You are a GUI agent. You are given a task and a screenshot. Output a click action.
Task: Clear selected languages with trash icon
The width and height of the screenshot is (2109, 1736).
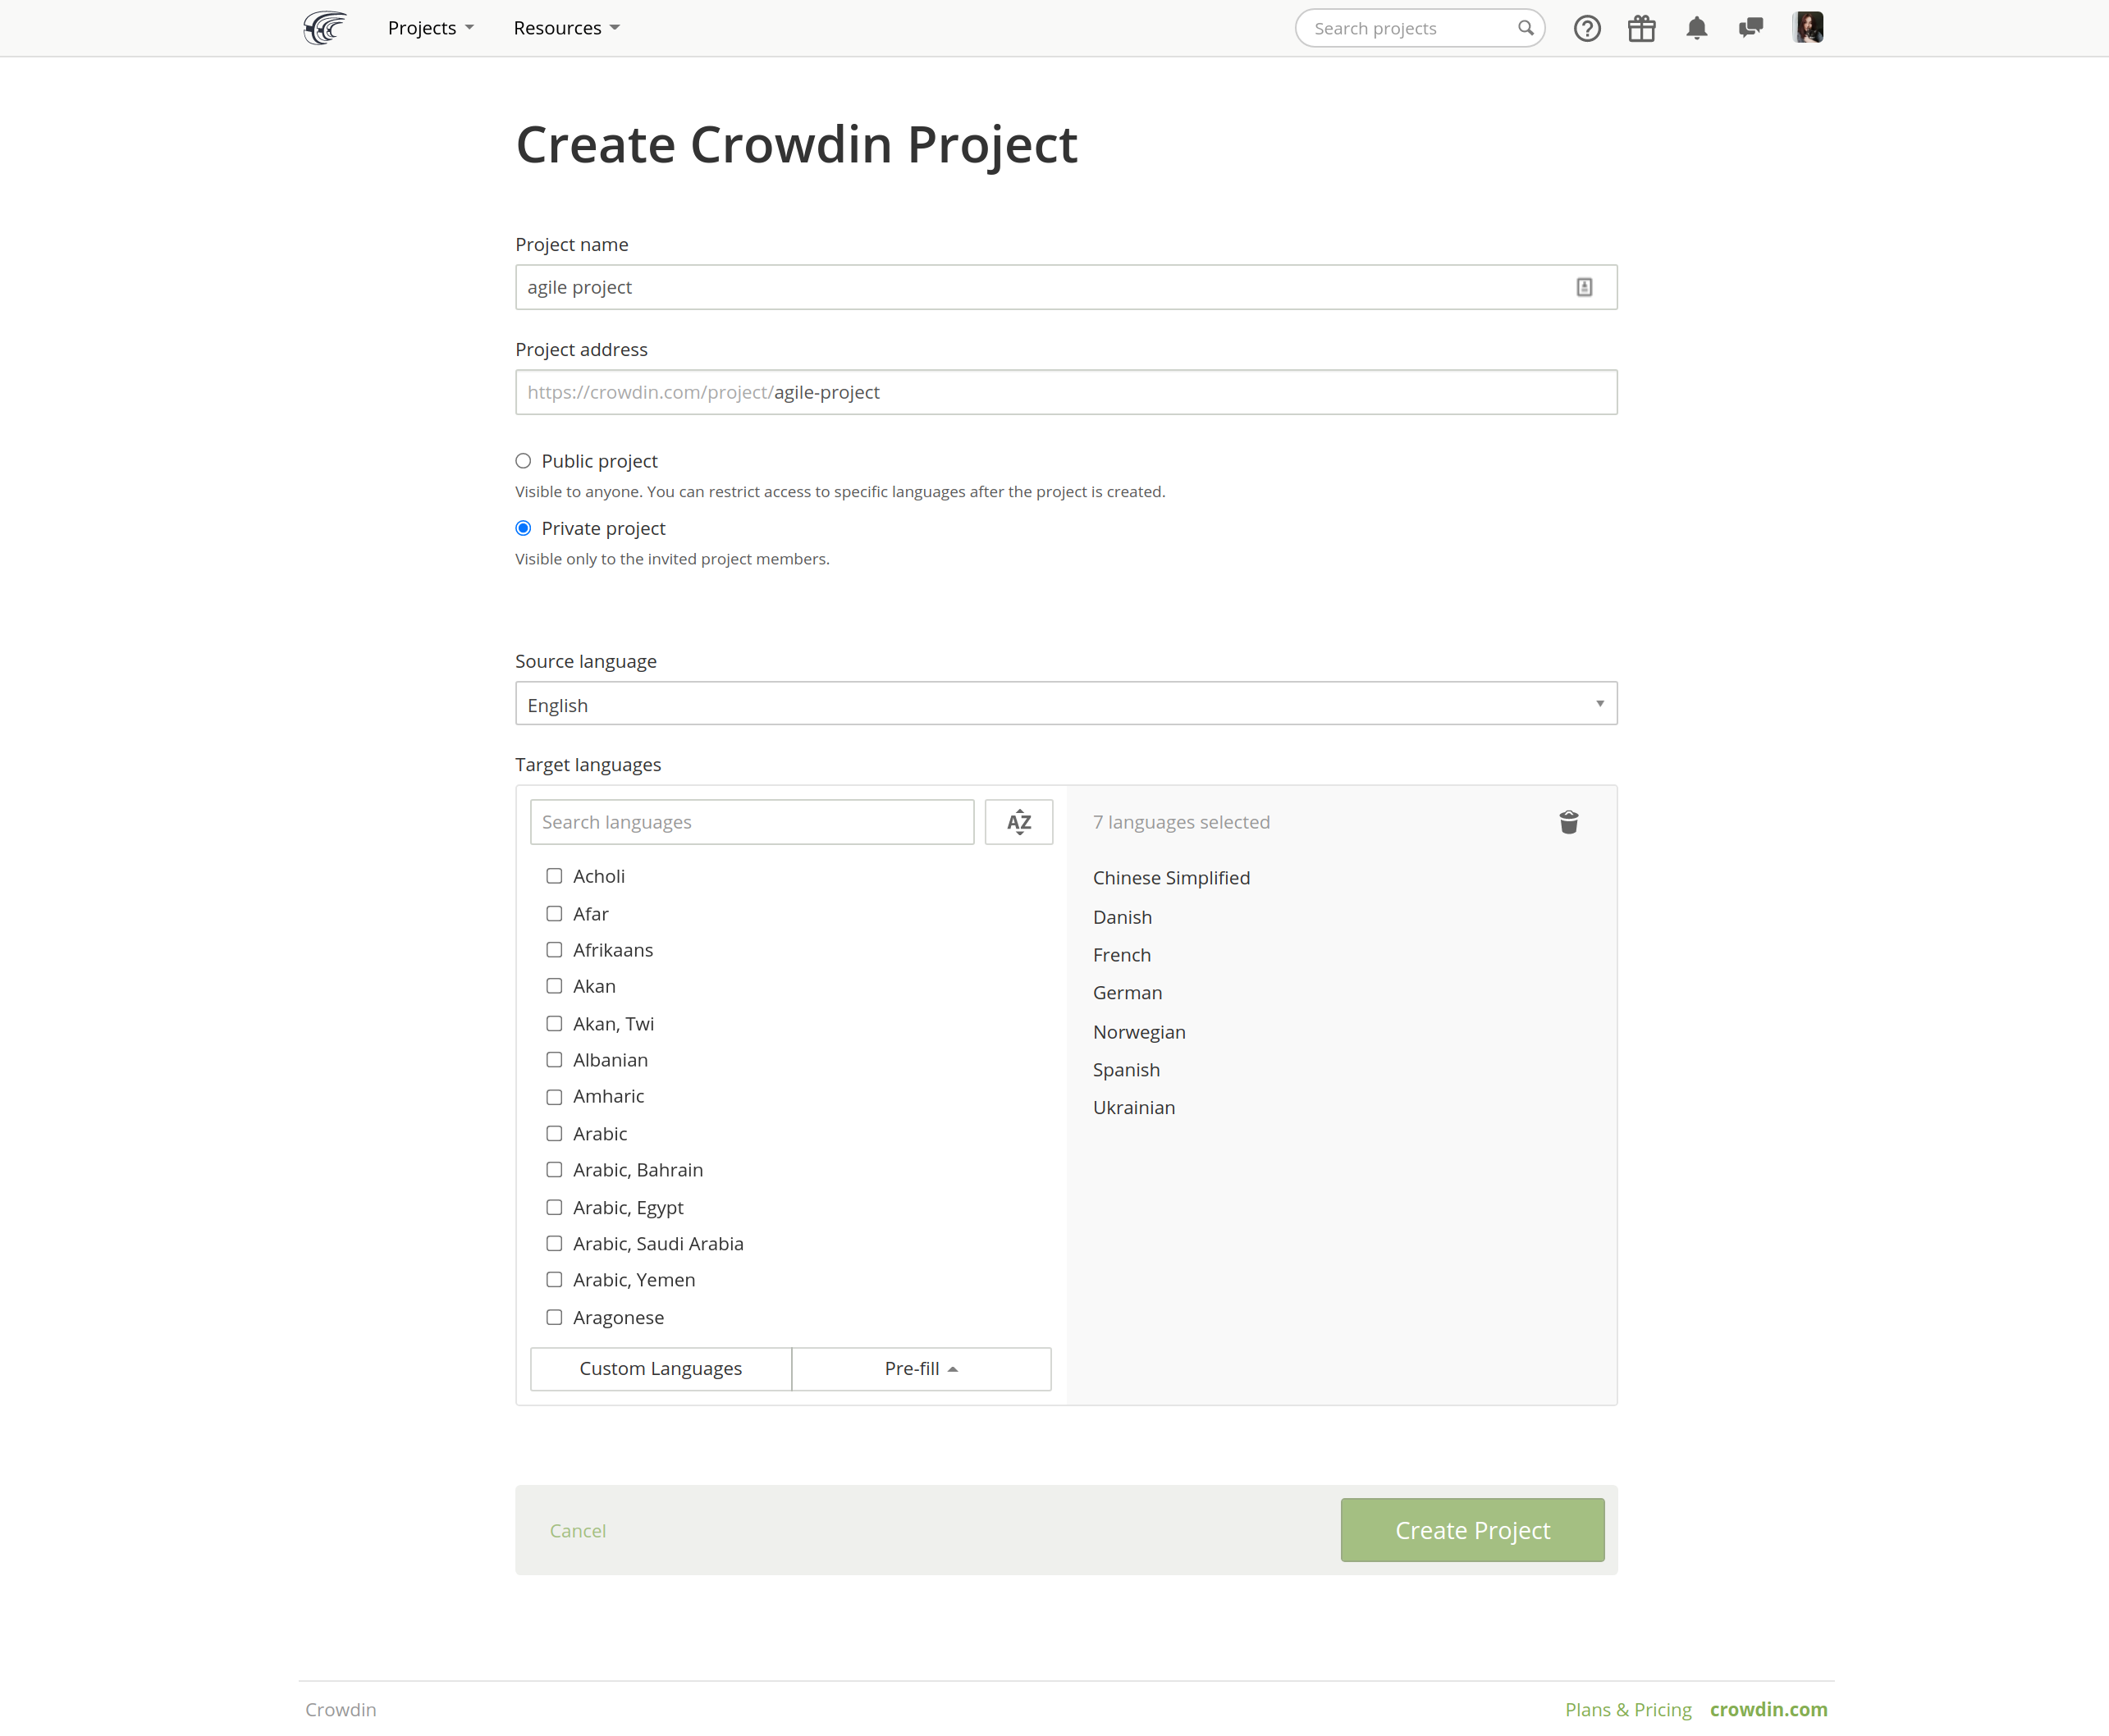(x=1568, y=822)
